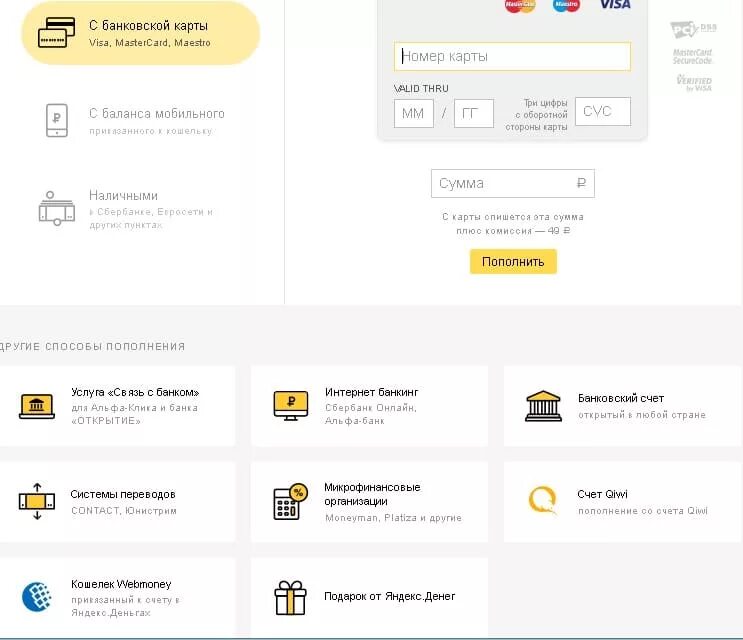Click the ruble sign in Сумма field
This screenshot has height=640, width=743.
[581, 183]
